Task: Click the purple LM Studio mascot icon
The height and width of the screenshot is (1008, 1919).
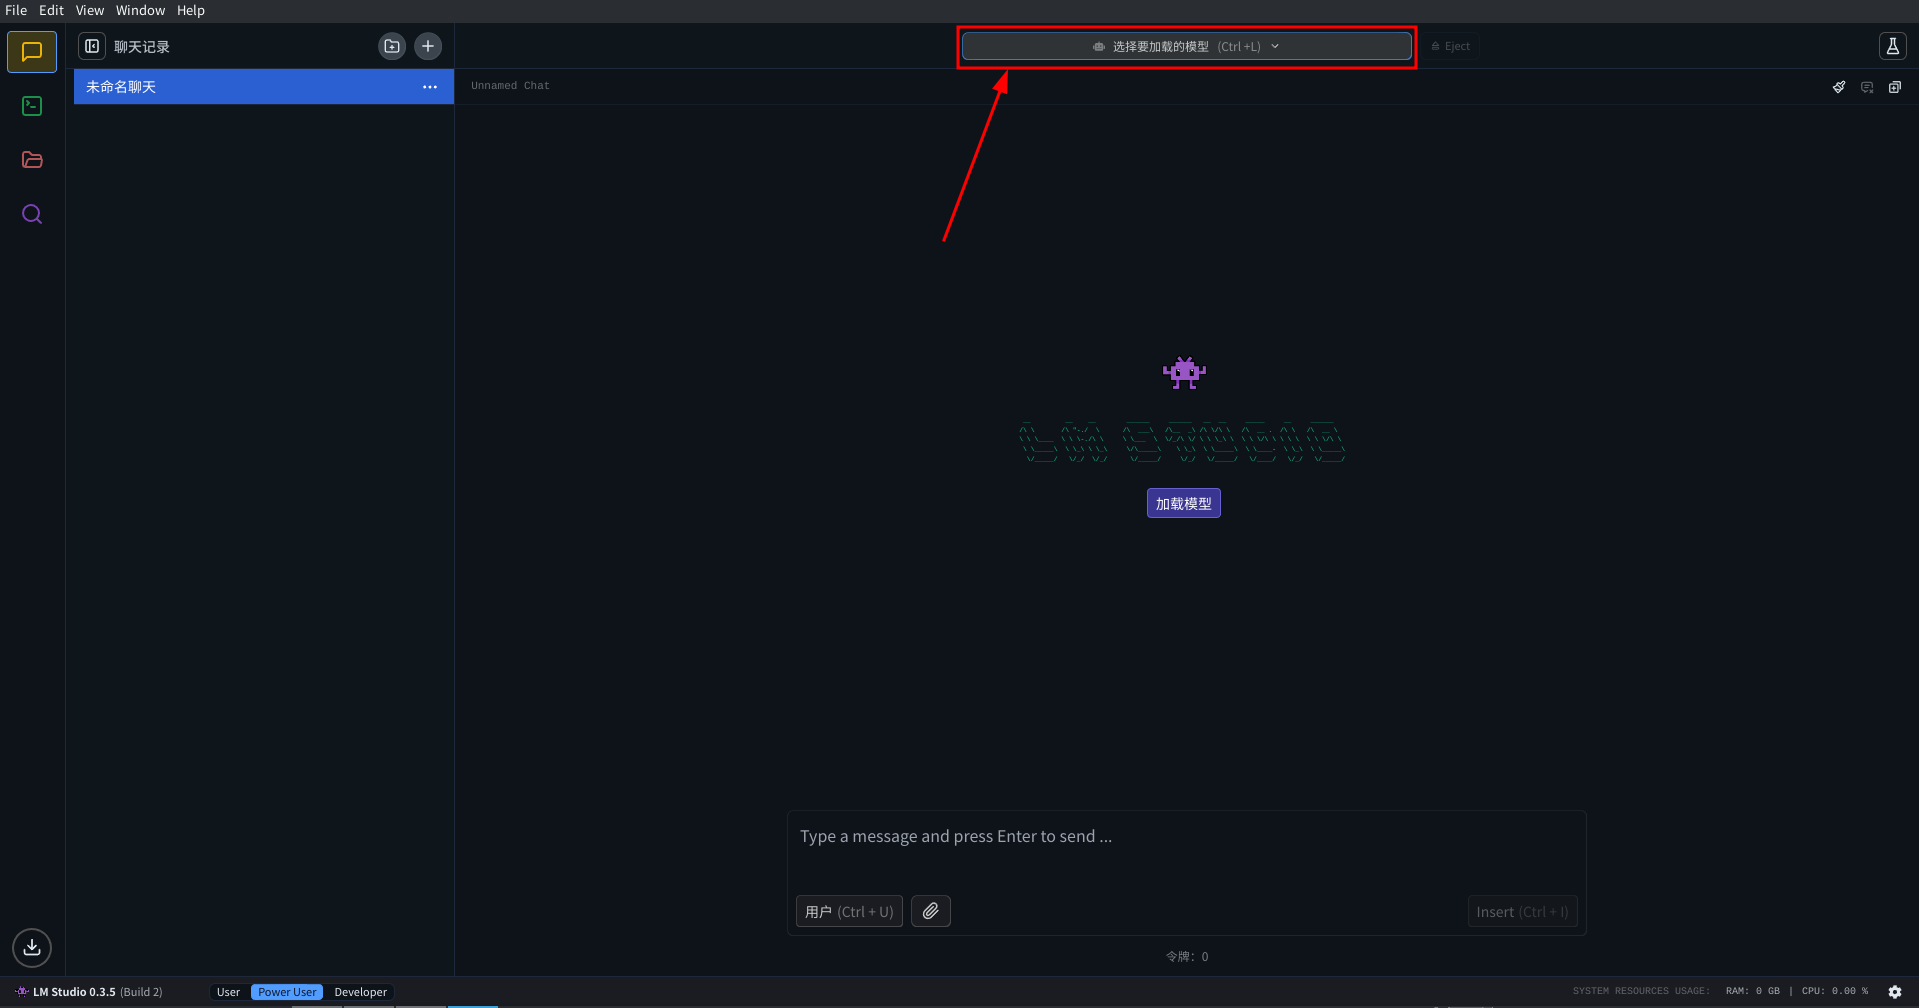Action: (x=1184, y=372)
